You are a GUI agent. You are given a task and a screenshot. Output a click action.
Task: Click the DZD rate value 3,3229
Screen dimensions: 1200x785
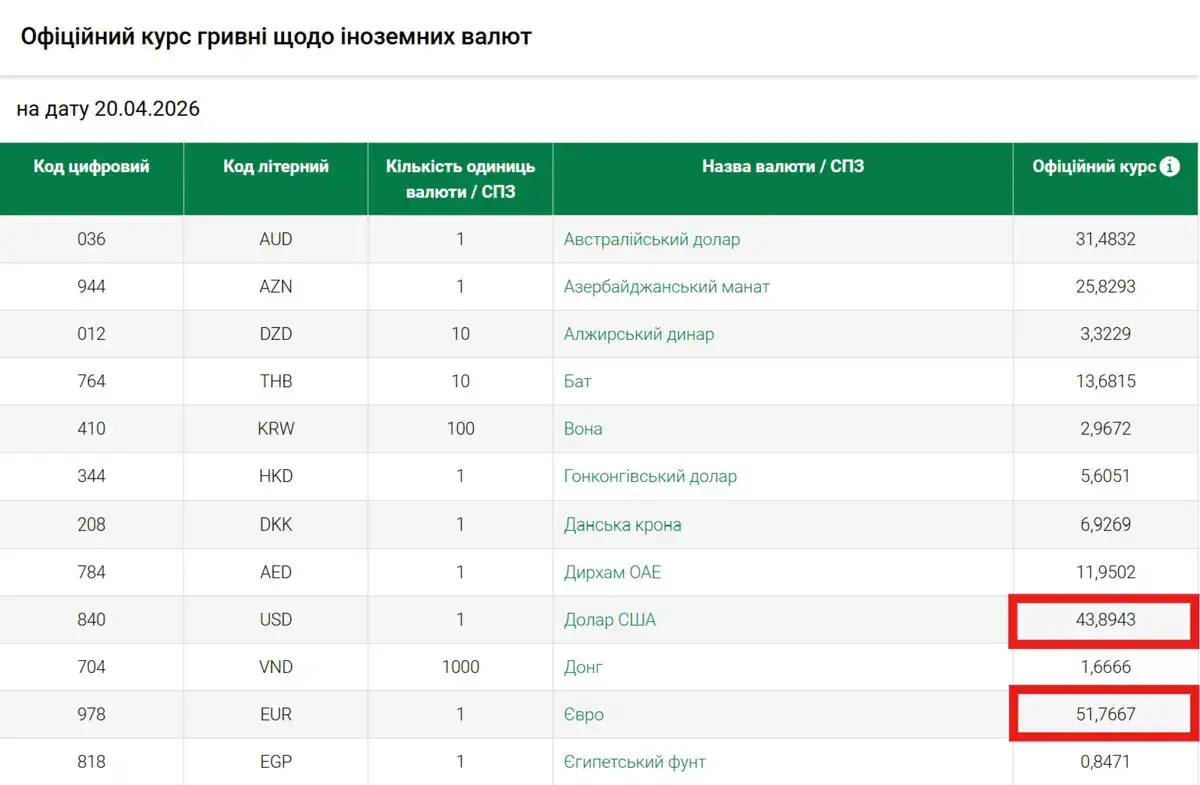tap(1106, 334)
